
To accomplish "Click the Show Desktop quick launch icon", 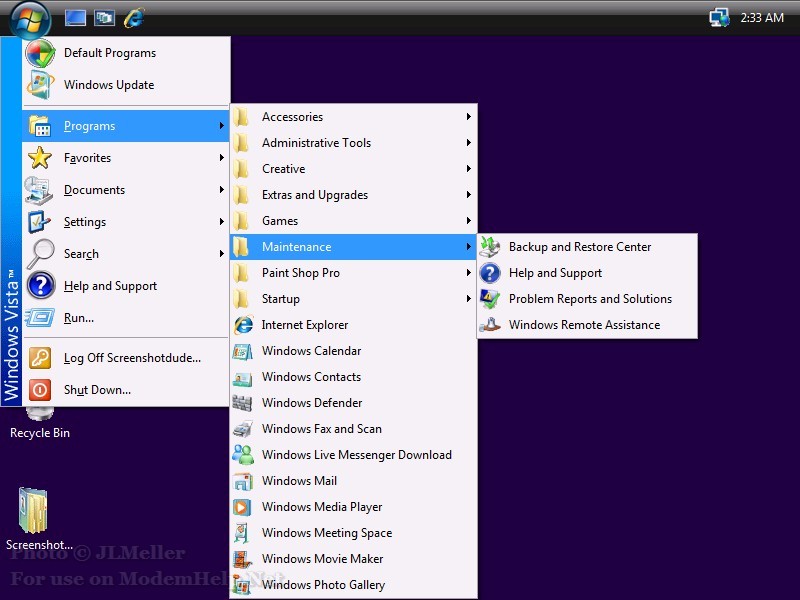I will click(75, 17).
